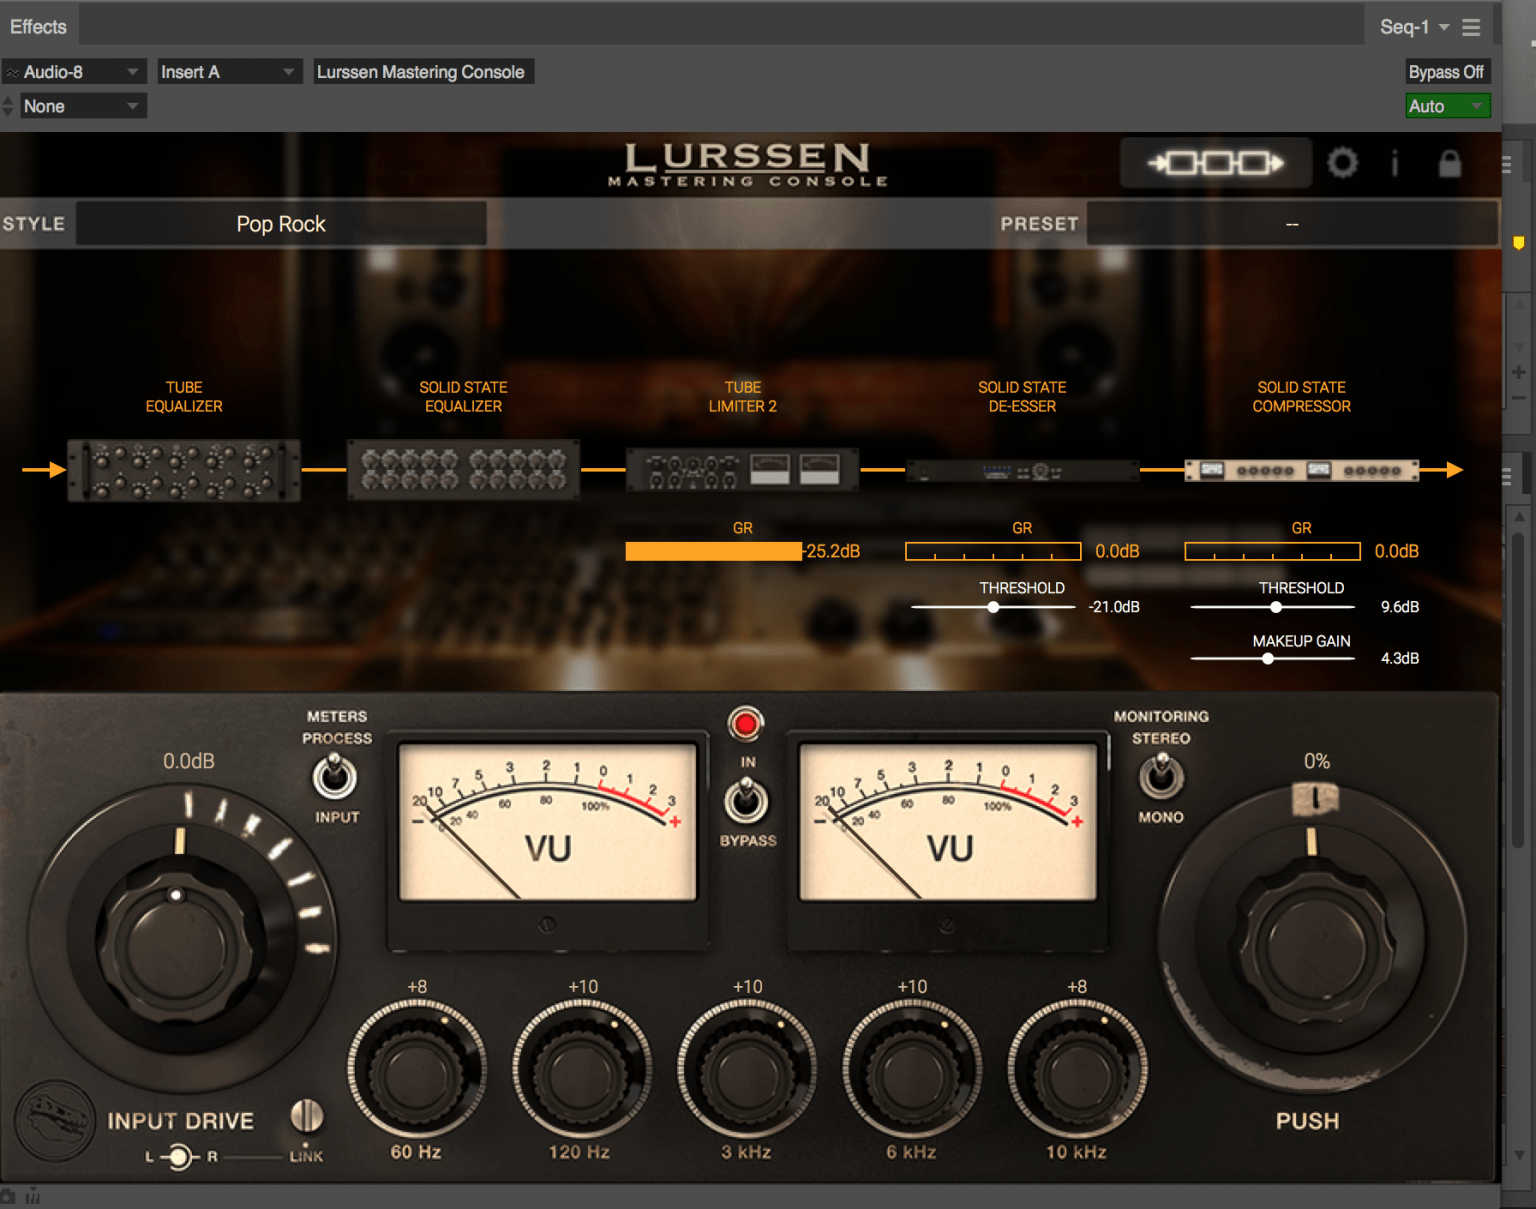Click the Pop Rock style selector
1536x1209 pixels.
click(x=280, y=223)
